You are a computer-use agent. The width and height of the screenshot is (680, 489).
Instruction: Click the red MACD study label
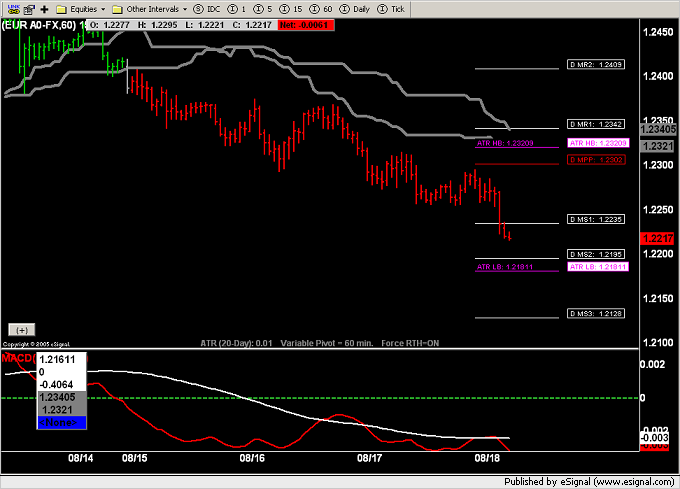click(x=17, y=358)
